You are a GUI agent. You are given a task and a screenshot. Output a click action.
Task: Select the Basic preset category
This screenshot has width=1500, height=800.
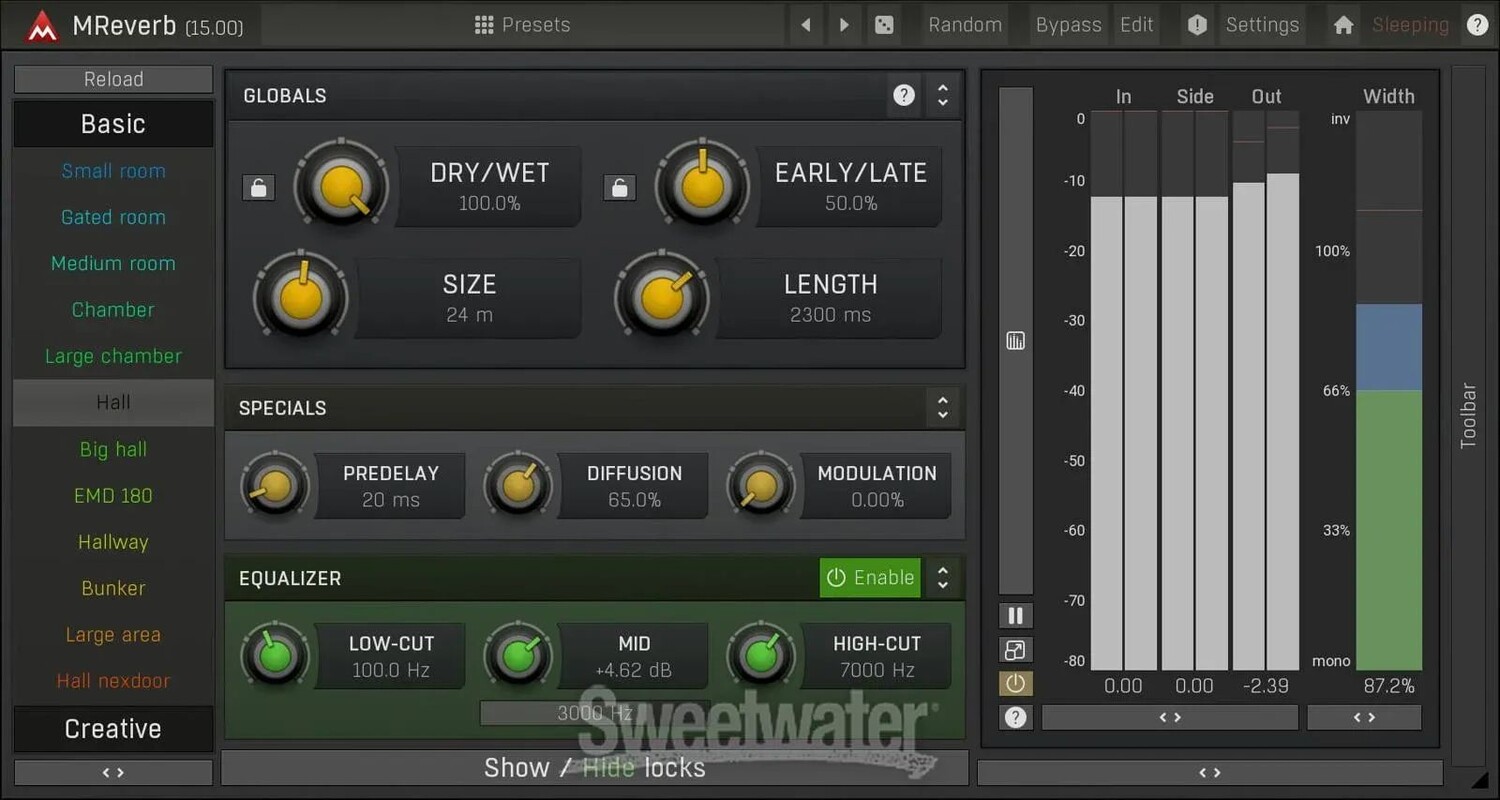(113, 124)
